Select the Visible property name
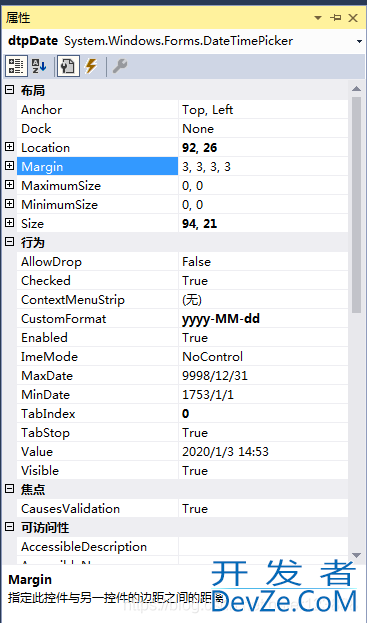This screenshot has height=623, width=367. (40, 471)
